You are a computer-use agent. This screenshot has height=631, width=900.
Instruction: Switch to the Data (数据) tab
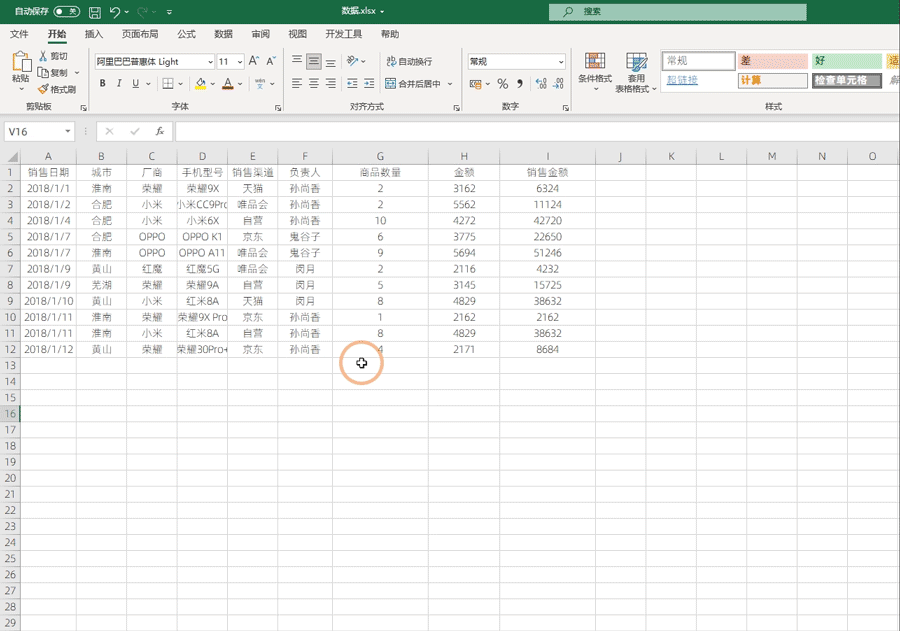[x=223, y=34]
